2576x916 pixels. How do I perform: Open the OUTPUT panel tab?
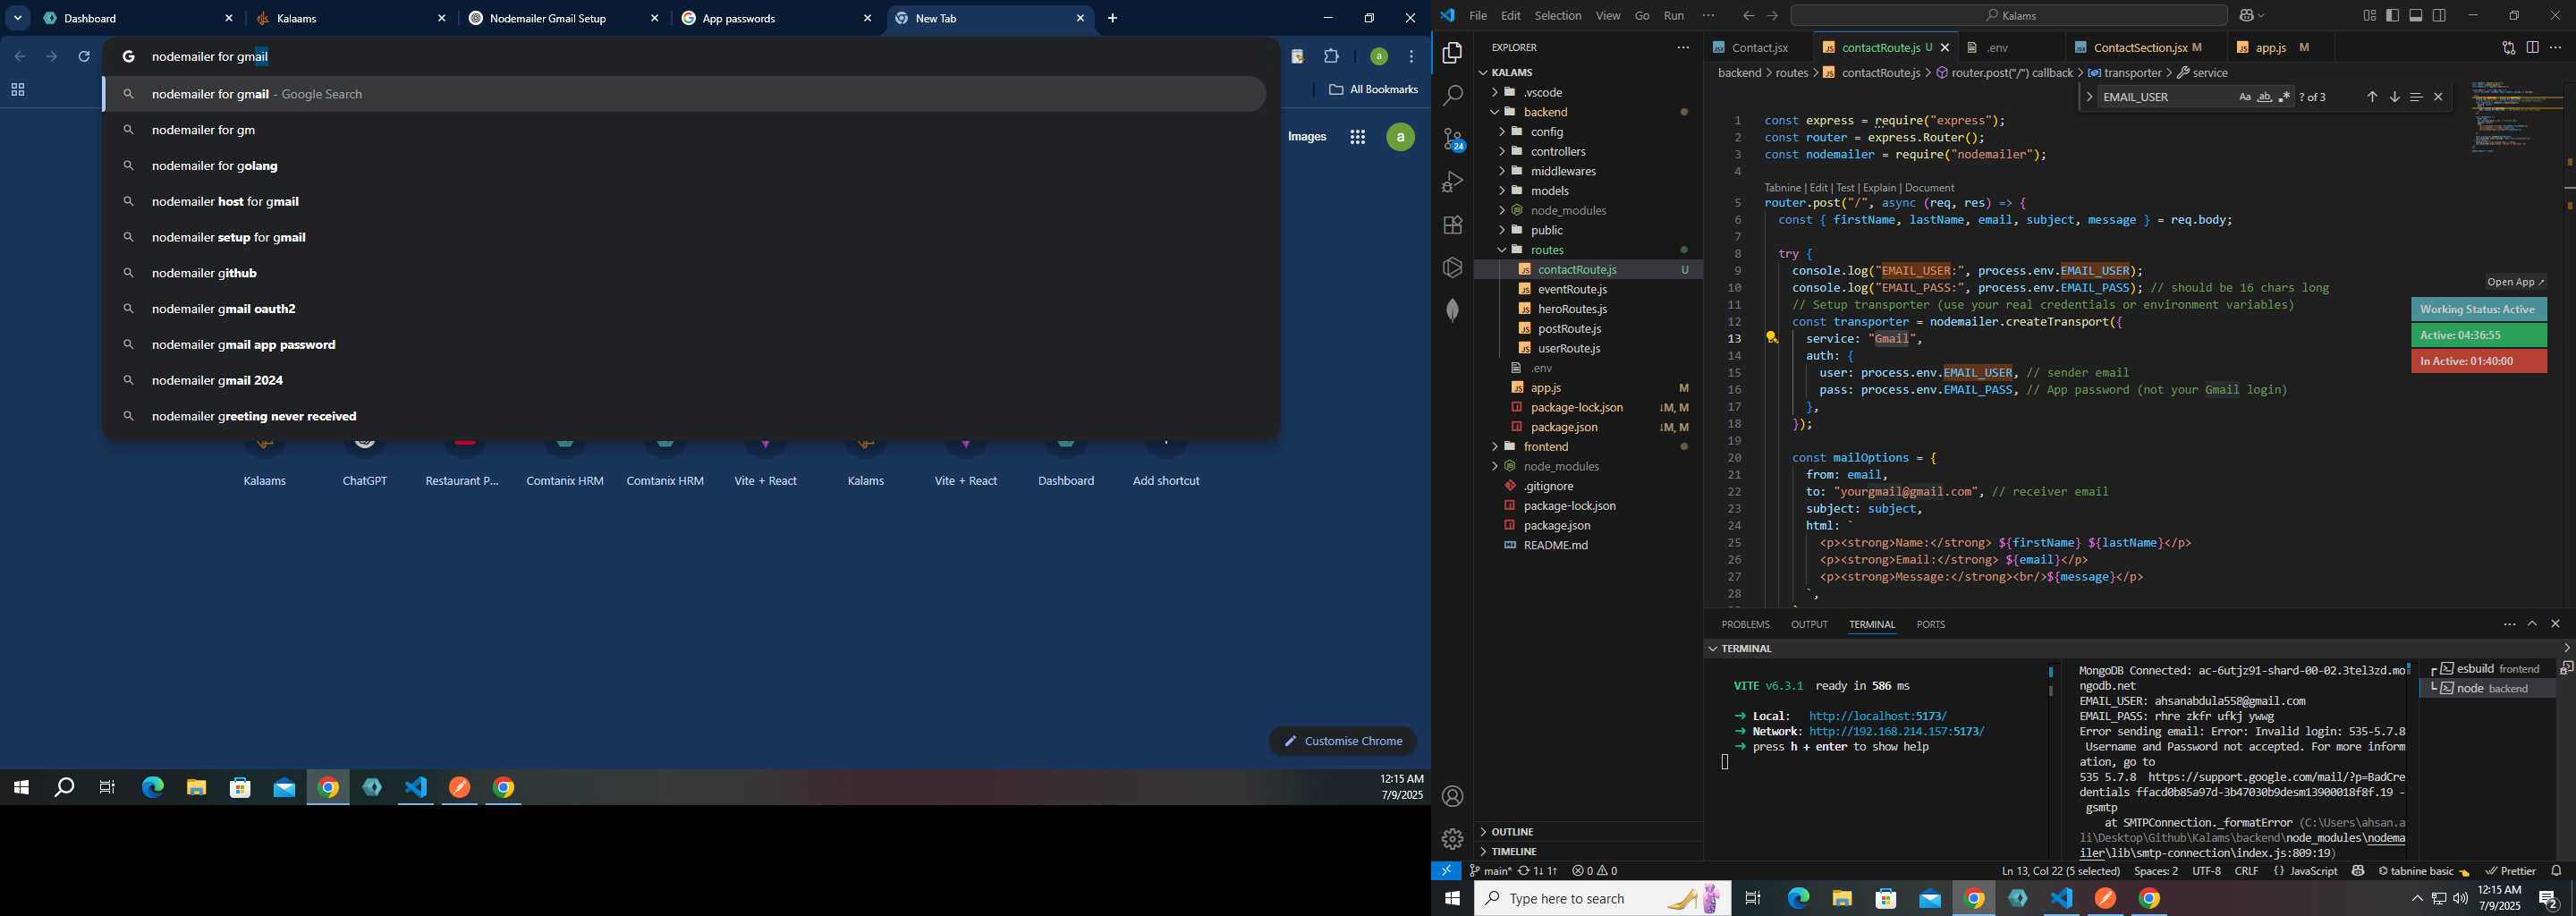[1809, 624]
